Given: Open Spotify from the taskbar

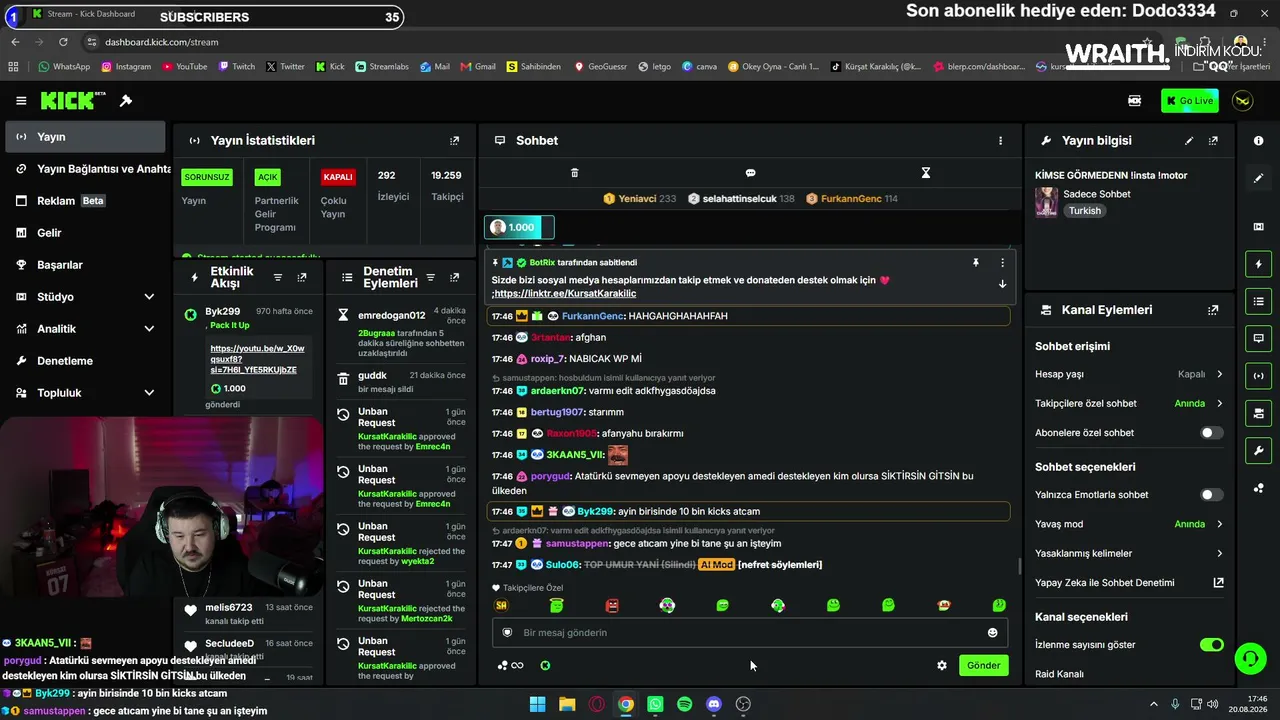Looking at the screenshot, I should coord(684,704).
